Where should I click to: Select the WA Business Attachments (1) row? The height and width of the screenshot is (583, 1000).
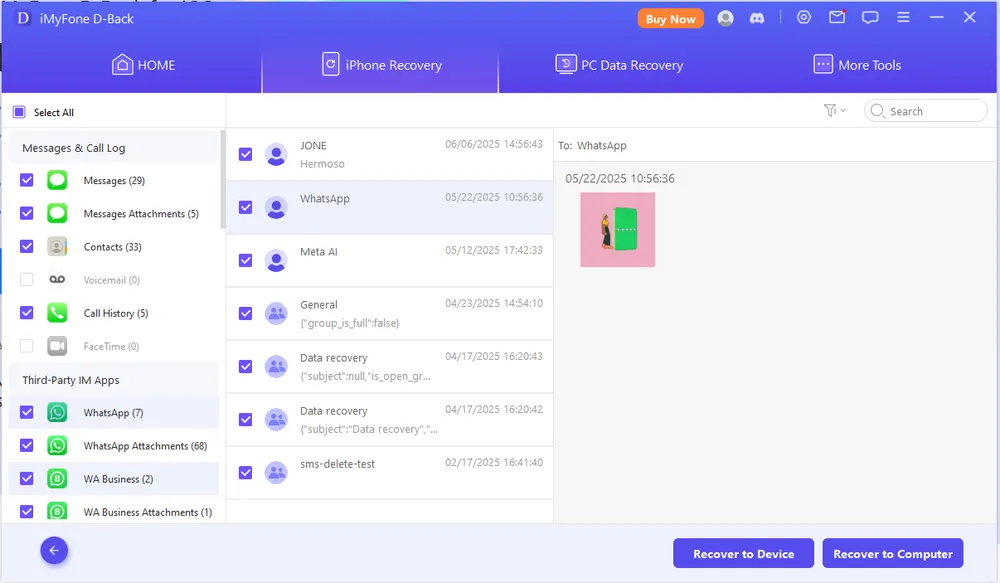pos(114,512)
